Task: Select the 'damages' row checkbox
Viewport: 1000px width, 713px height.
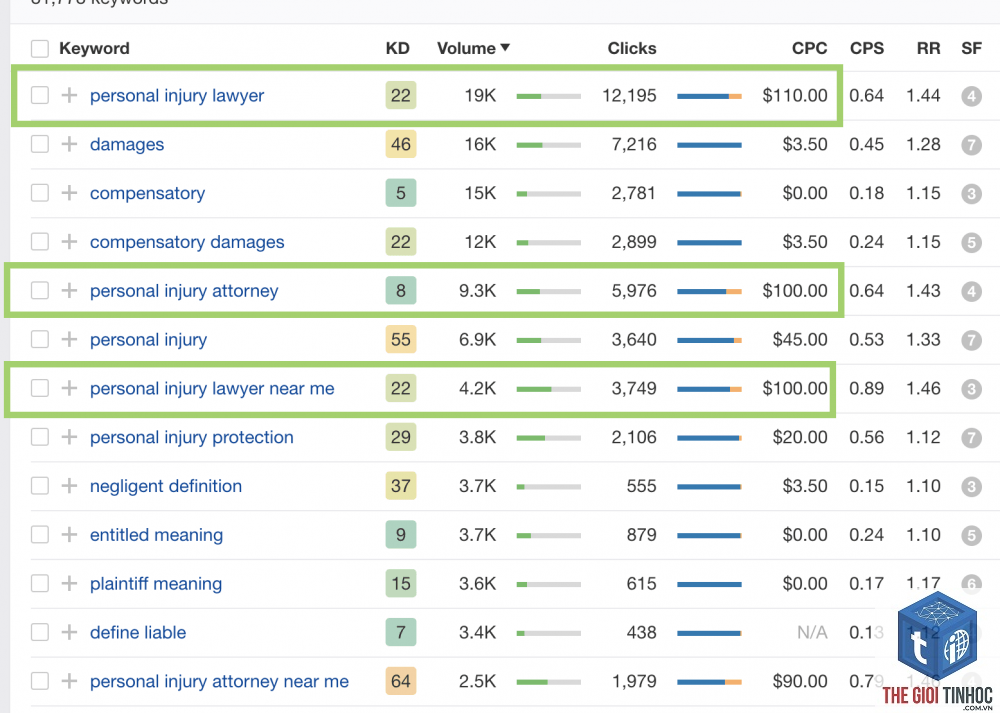Action: pos(40,144)
